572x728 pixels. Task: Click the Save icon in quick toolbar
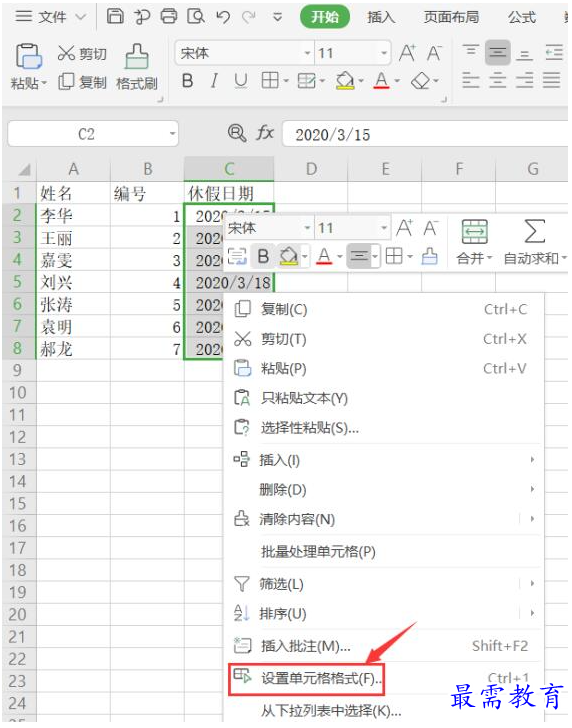[115, 16]
